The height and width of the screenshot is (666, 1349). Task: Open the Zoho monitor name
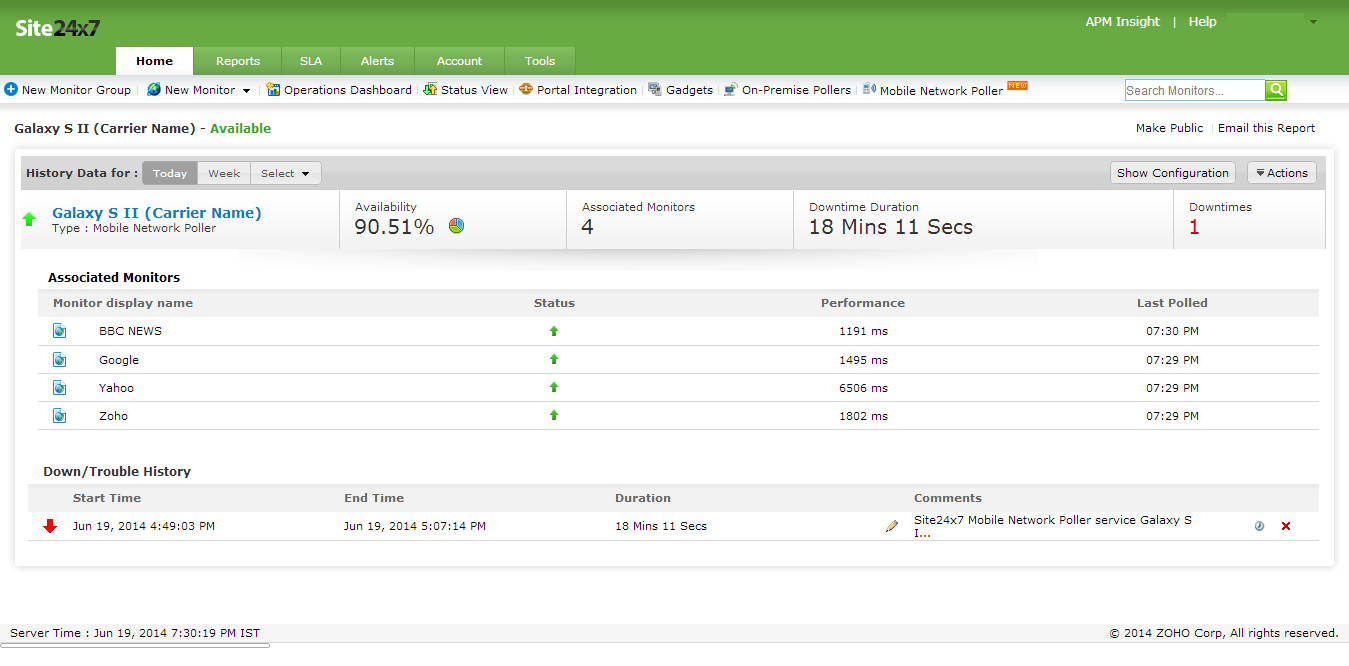click(x=113, y=416)
